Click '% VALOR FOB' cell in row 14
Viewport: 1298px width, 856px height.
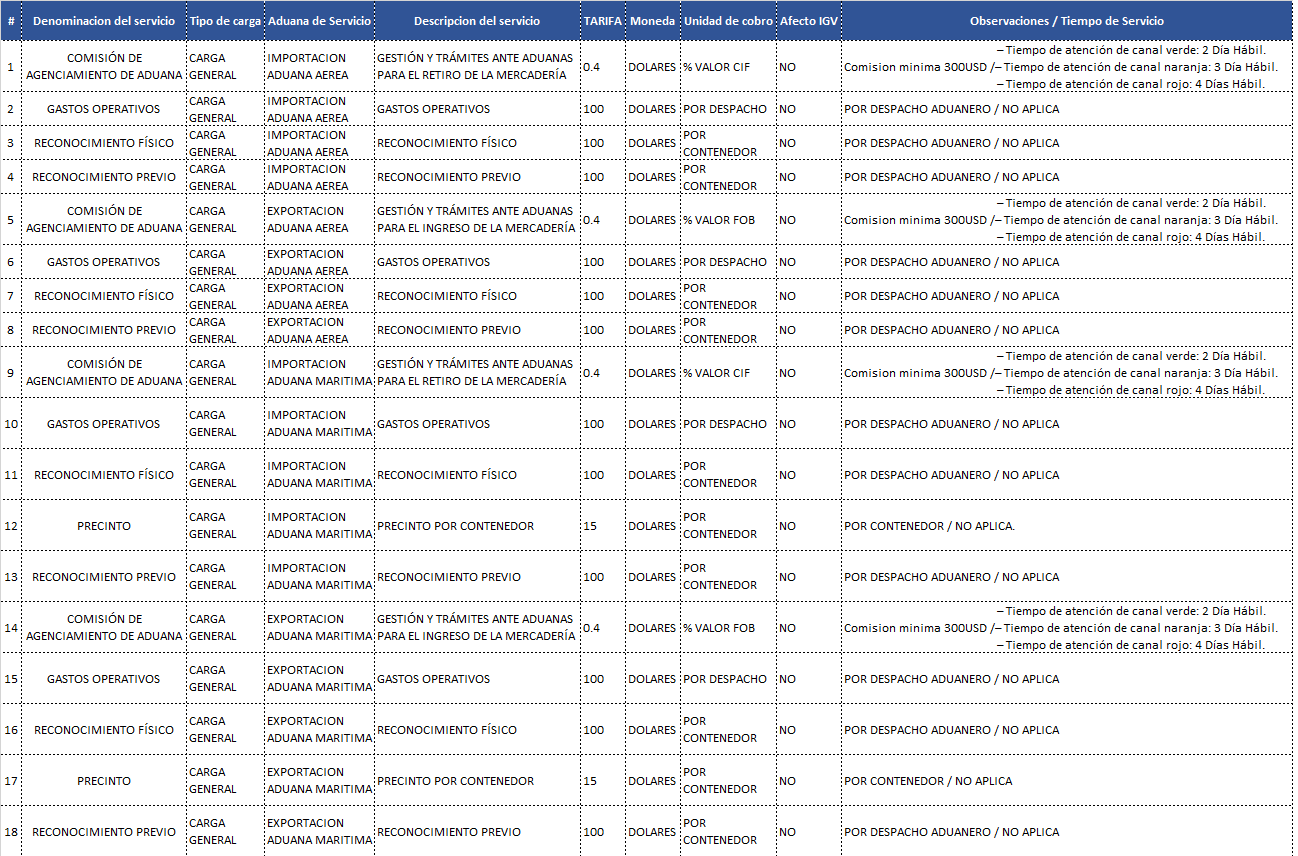(719, 628)
